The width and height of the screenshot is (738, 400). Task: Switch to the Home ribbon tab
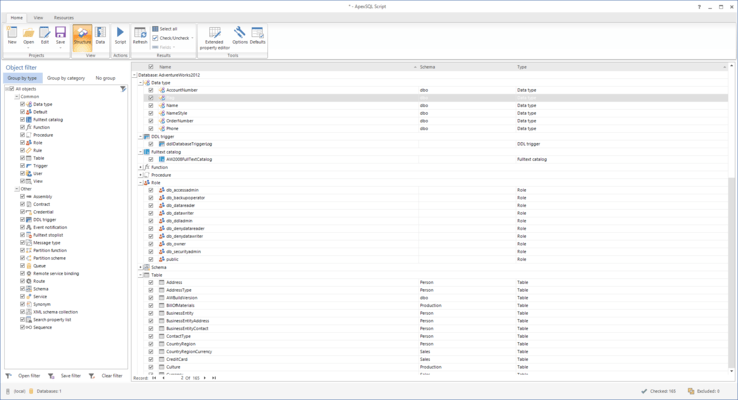[16, 18]
